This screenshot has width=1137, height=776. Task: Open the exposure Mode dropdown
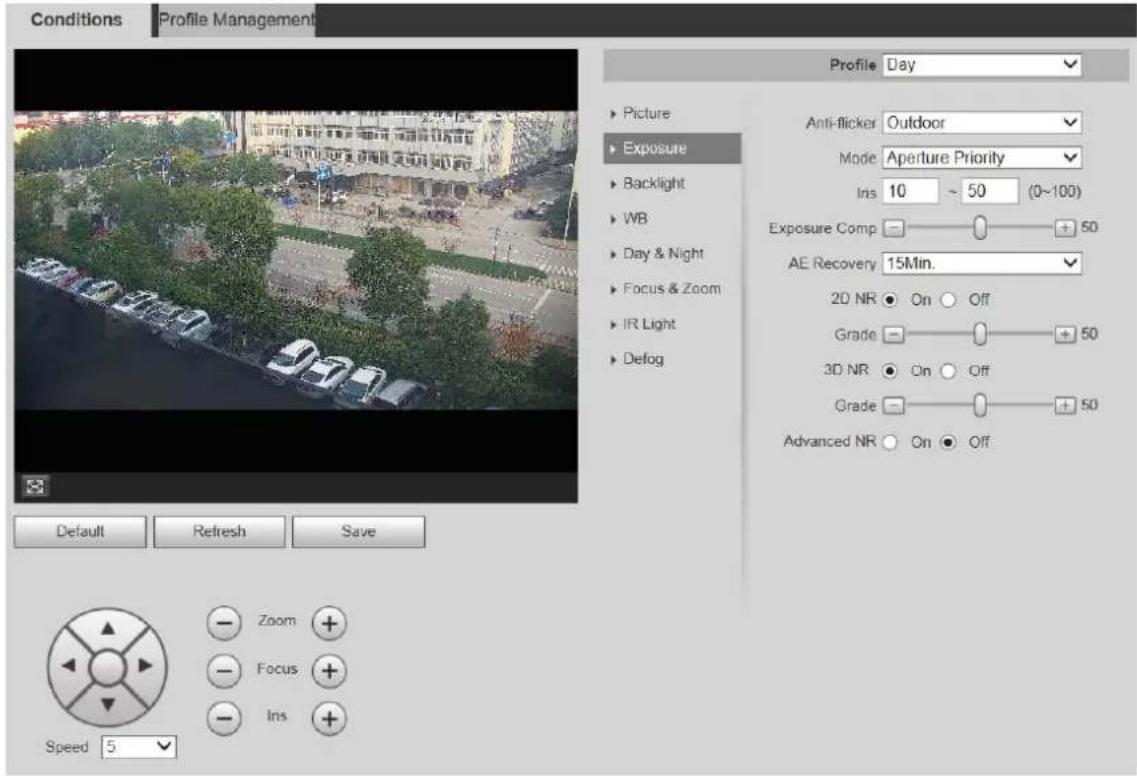point(982,157)
